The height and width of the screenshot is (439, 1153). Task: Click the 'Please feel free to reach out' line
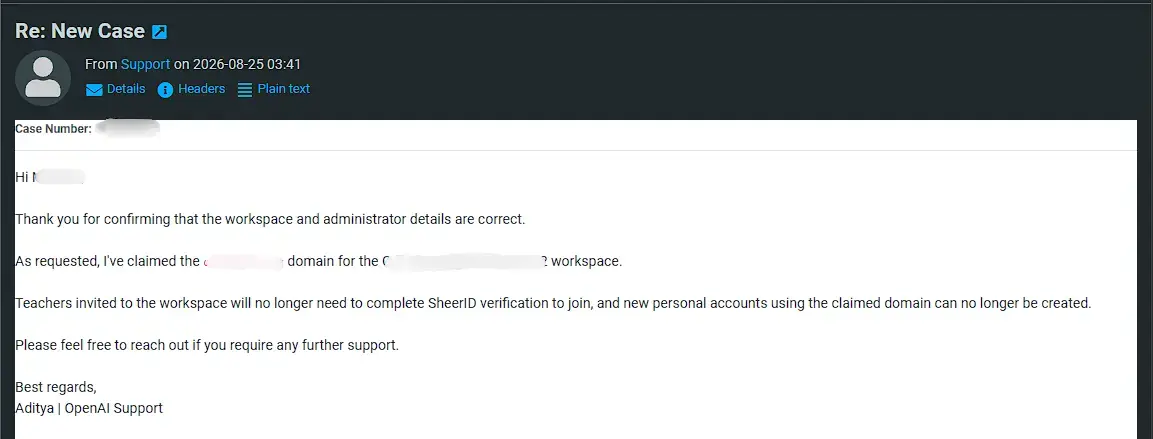[x=207, y=345]
